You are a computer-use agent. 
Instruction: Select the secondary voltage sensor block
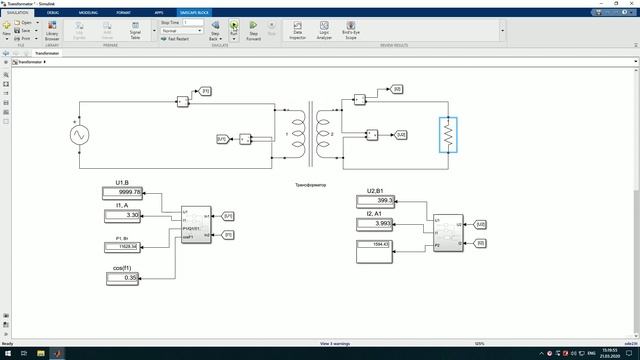tap(372, 135)
